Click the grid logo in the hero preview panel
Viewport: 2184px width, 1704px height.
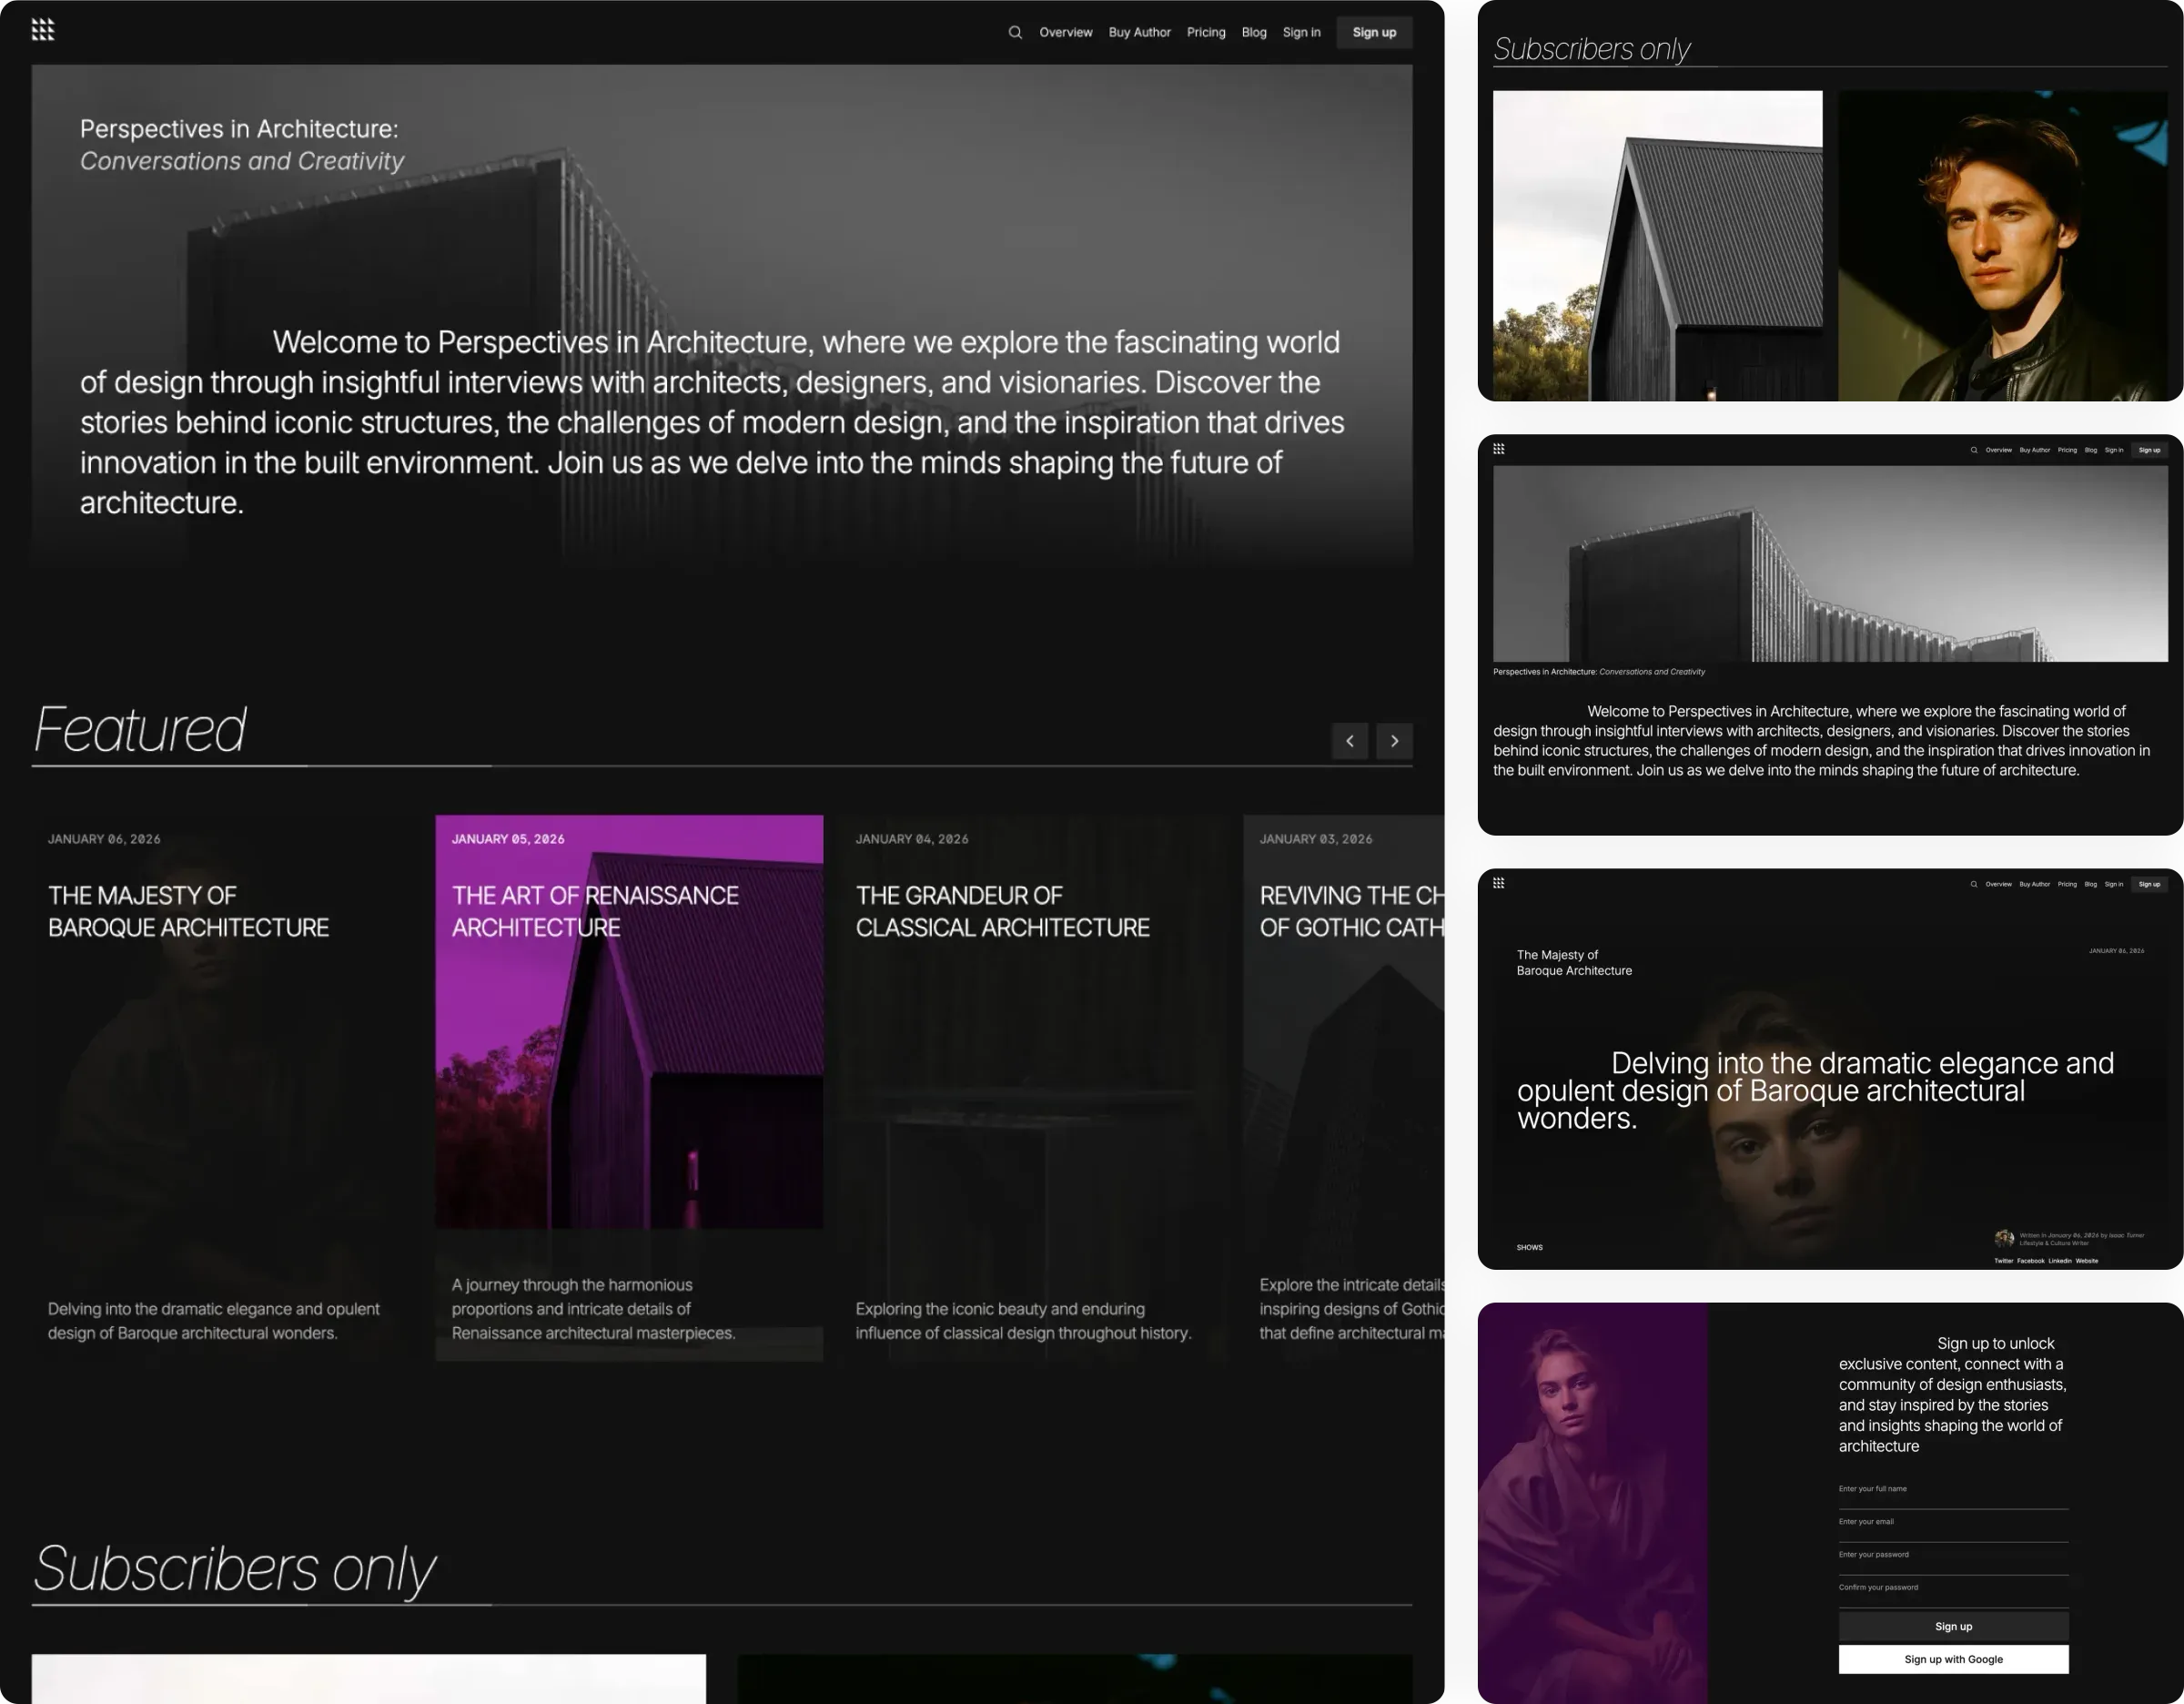[x=1498, y=449]
